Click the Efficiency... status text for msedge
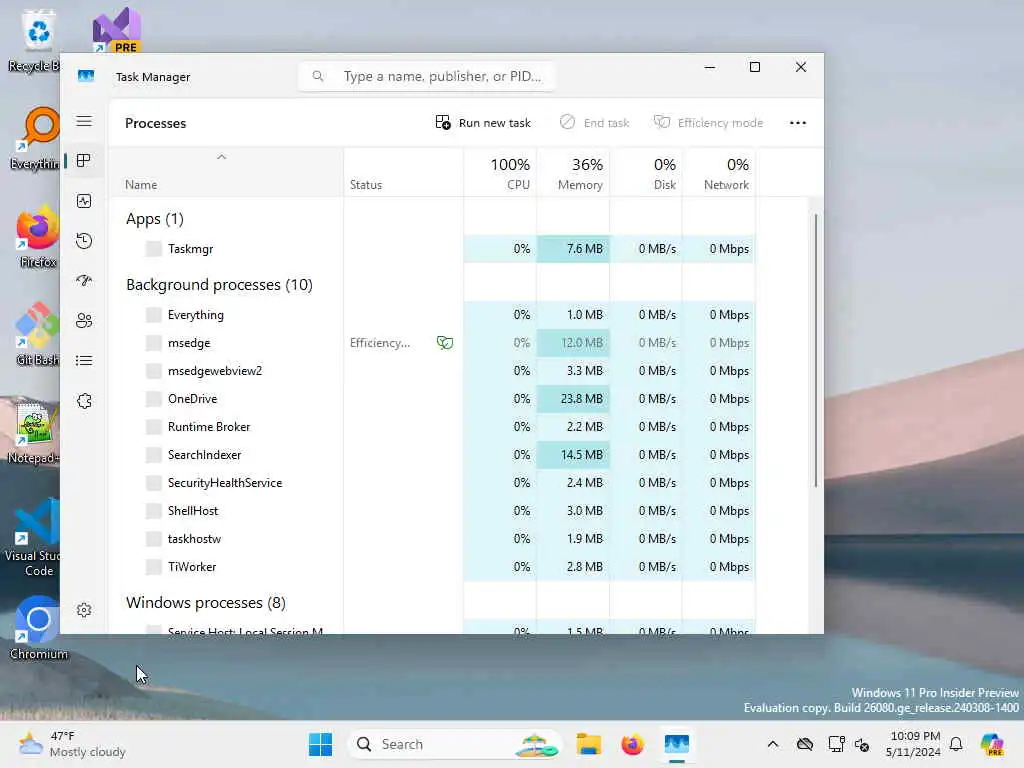This screenshot has height=768, width=1024. pos(379,343)
